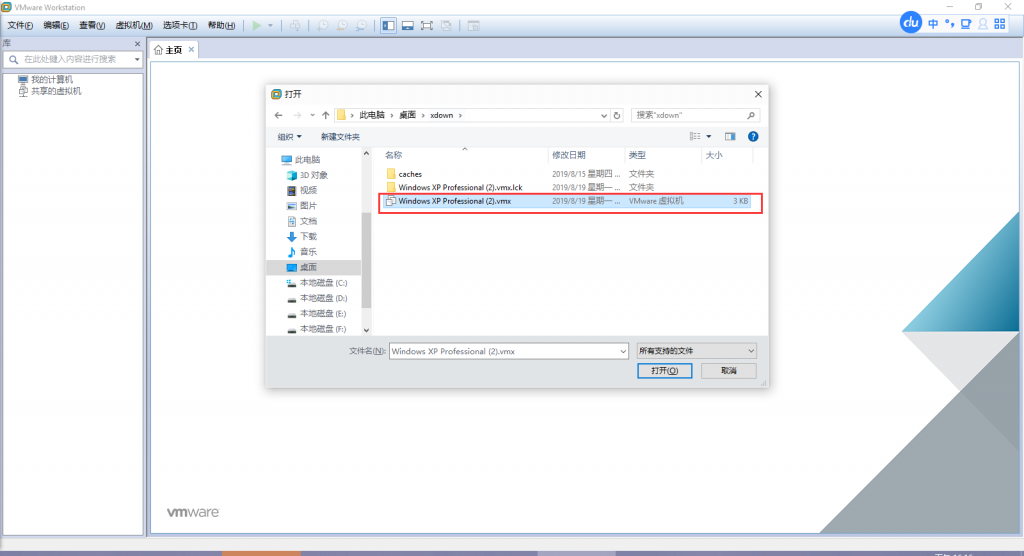The width and height of the screenshot is (1024, 556).
Task: Click the IME toolbox grid icon
Action: click(1000, 24)
